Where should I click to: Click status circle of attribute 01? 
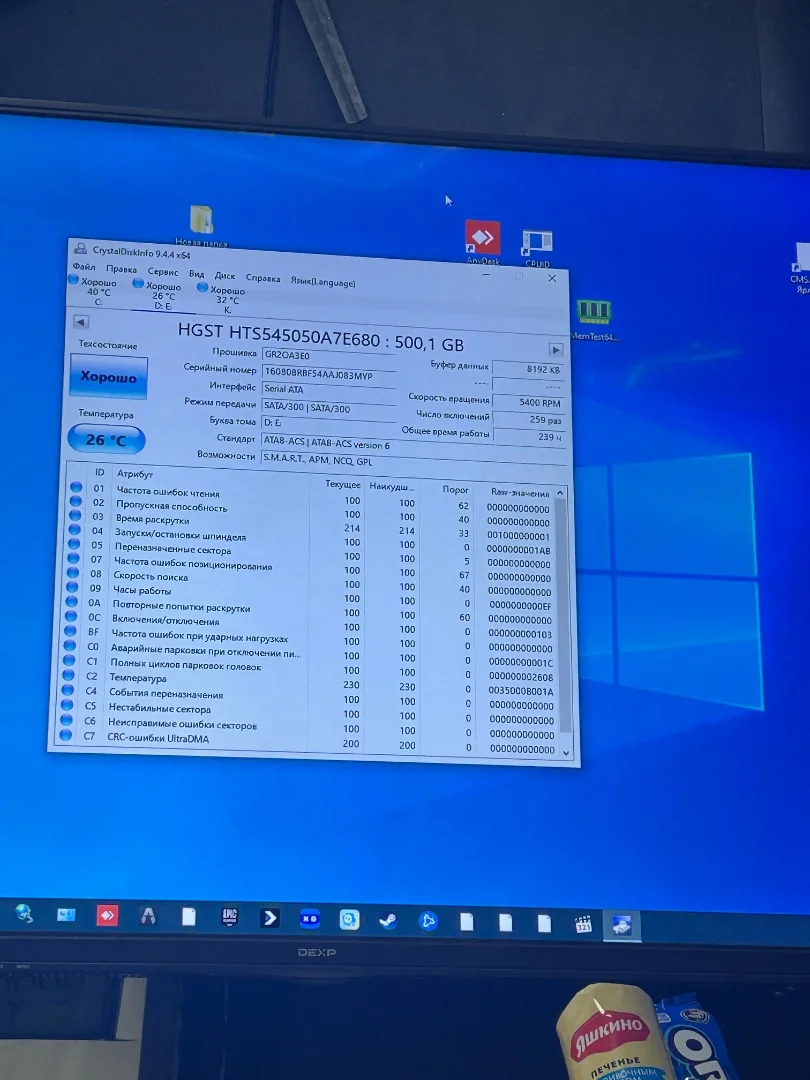pos(76,487)
